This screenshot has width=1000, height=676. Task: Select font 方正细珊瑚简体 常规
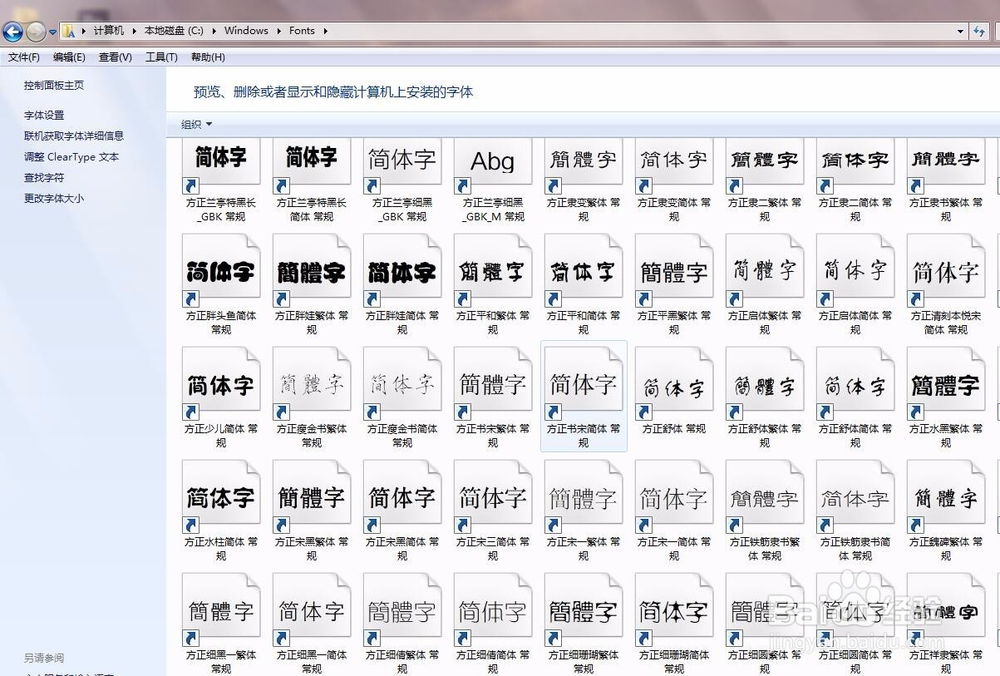tap(673, 623)
